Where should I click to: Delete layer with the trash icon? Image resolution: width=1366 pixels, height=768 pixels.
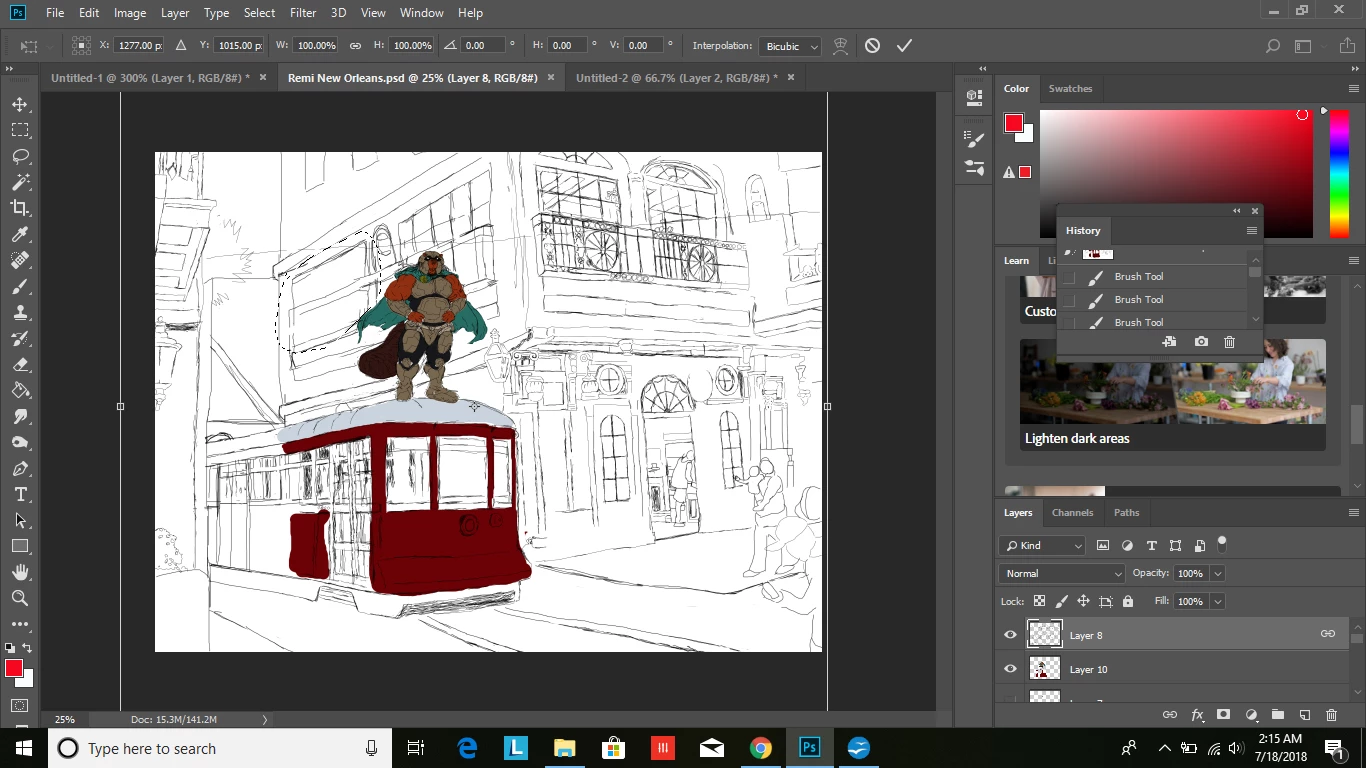tap(1331, 715)
